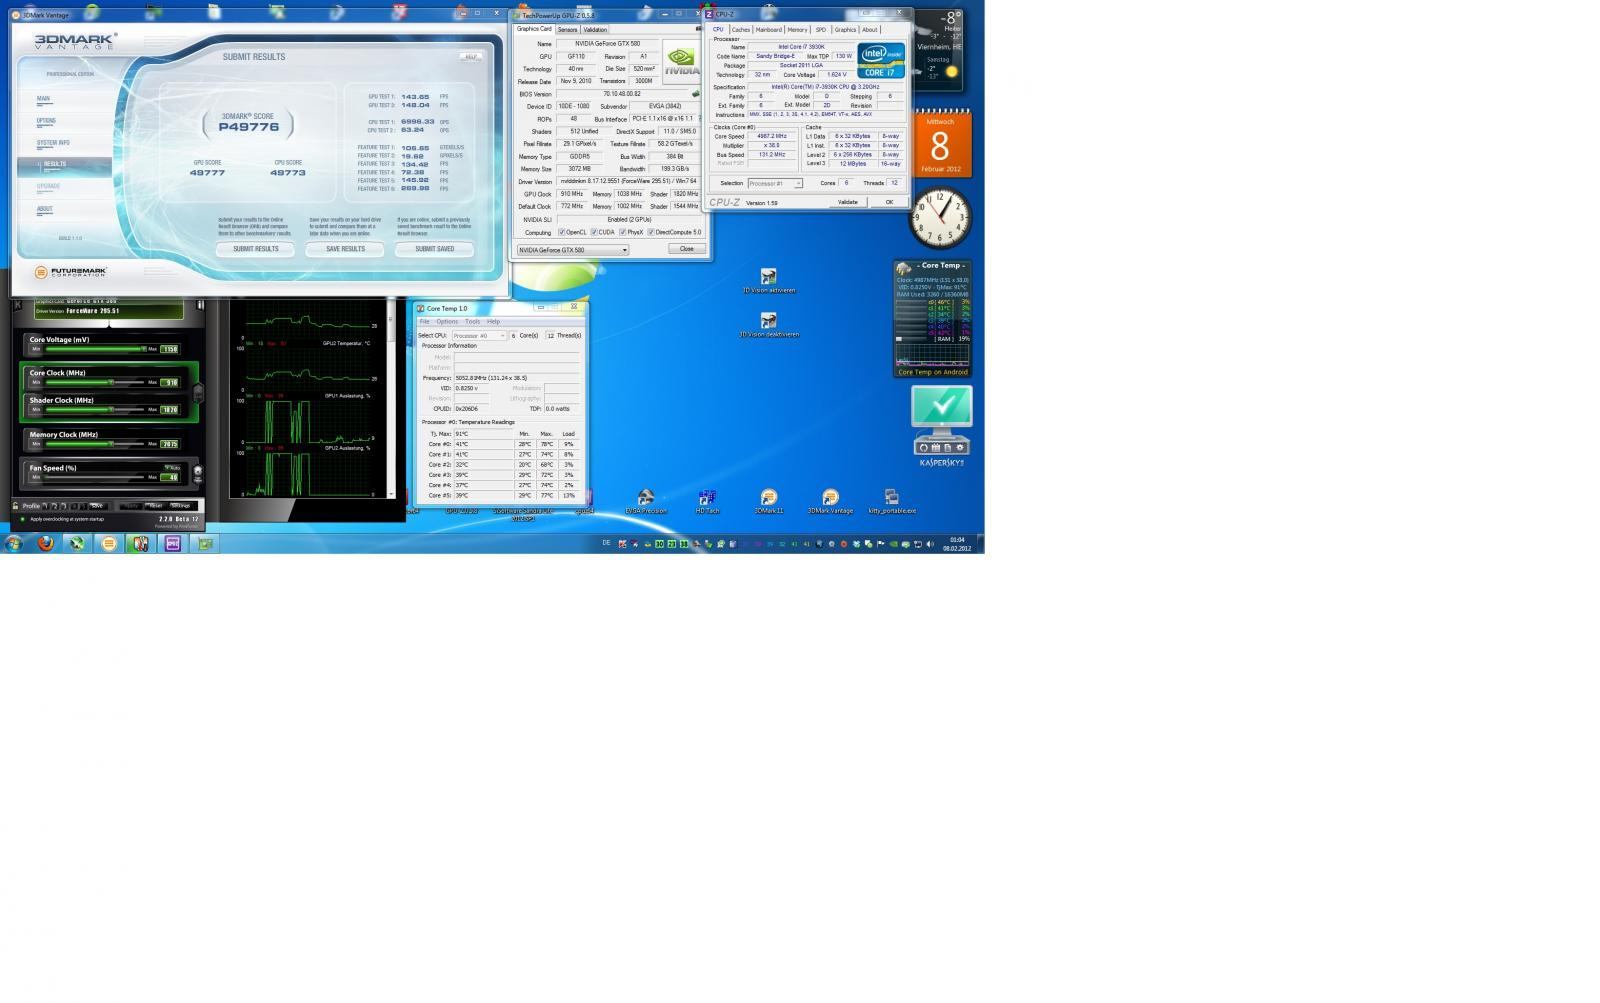Open Options menu in Core Temp
The width and height of the screenshot is (1600, 1003).
(447, 322)
